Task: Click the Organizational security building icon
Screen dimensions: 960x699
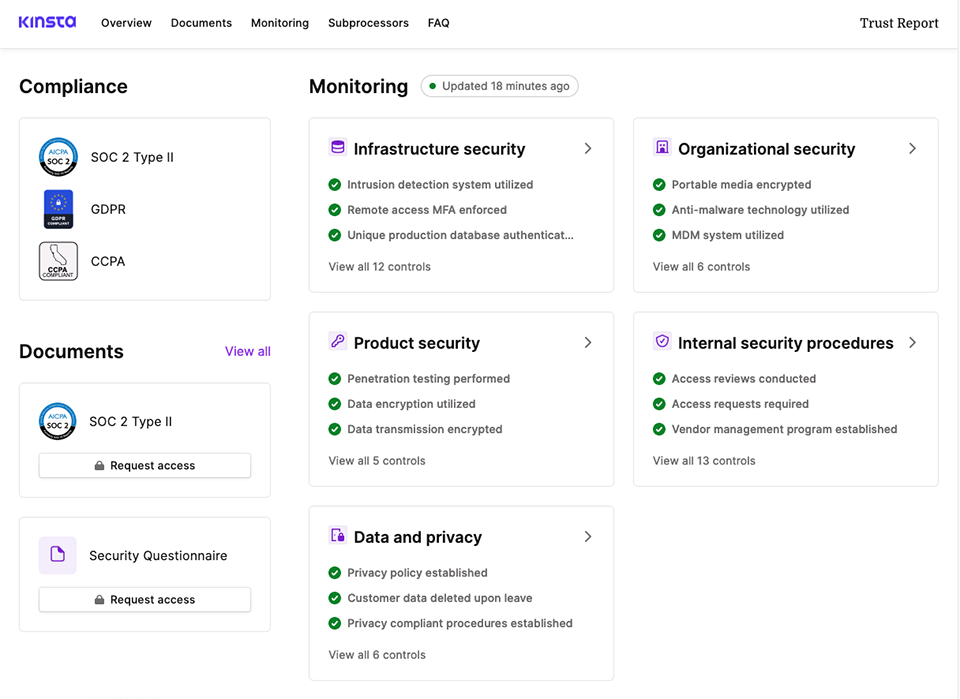Action: 661,147
